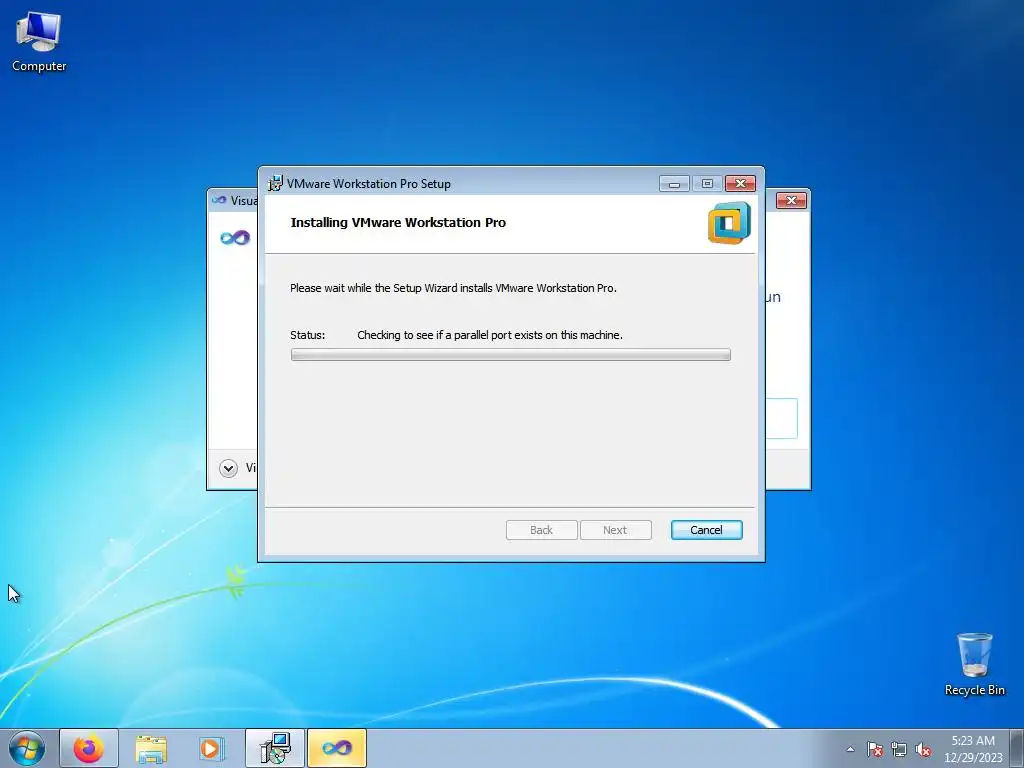Click the maximize button of VMware Setup
Viewport: 1024px width, 768px height.
pyautogui.click(x=707, y=184)
